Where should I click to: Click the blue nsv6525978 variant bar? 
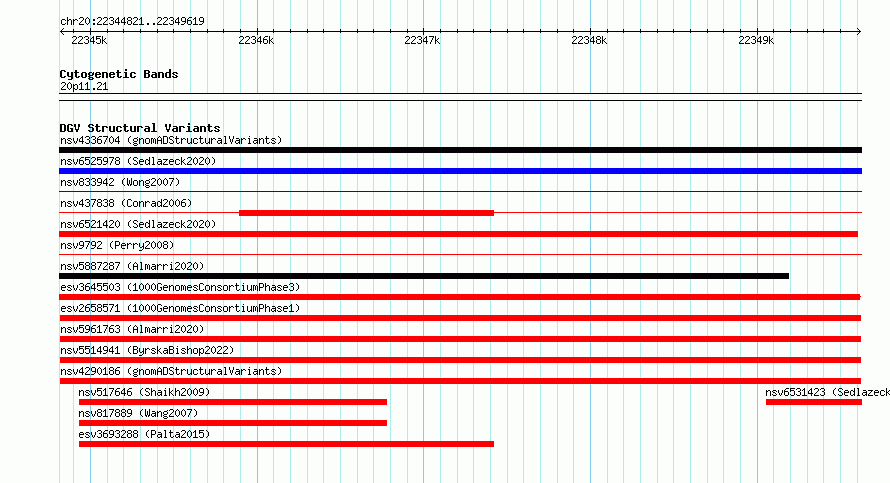point(460,171)
